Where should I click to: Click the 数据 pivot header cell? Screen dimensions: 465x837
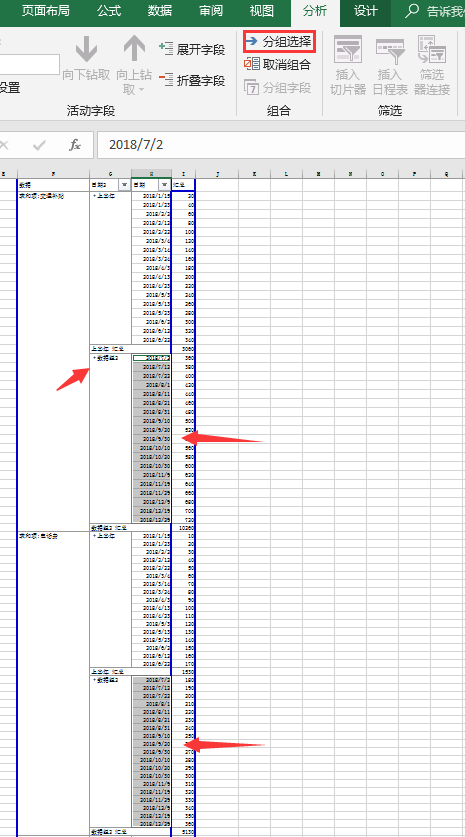[53, 185]
